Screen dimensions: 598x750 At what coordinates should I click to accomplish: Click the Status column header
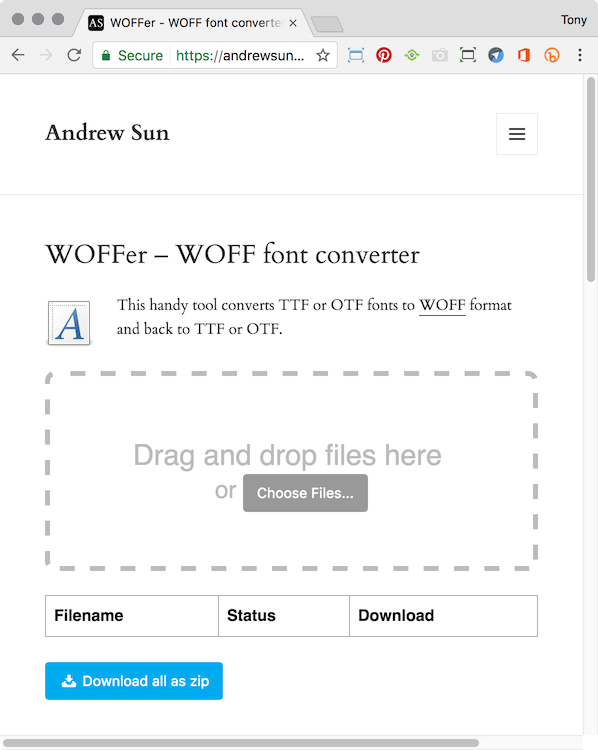(x=284, y=616)
